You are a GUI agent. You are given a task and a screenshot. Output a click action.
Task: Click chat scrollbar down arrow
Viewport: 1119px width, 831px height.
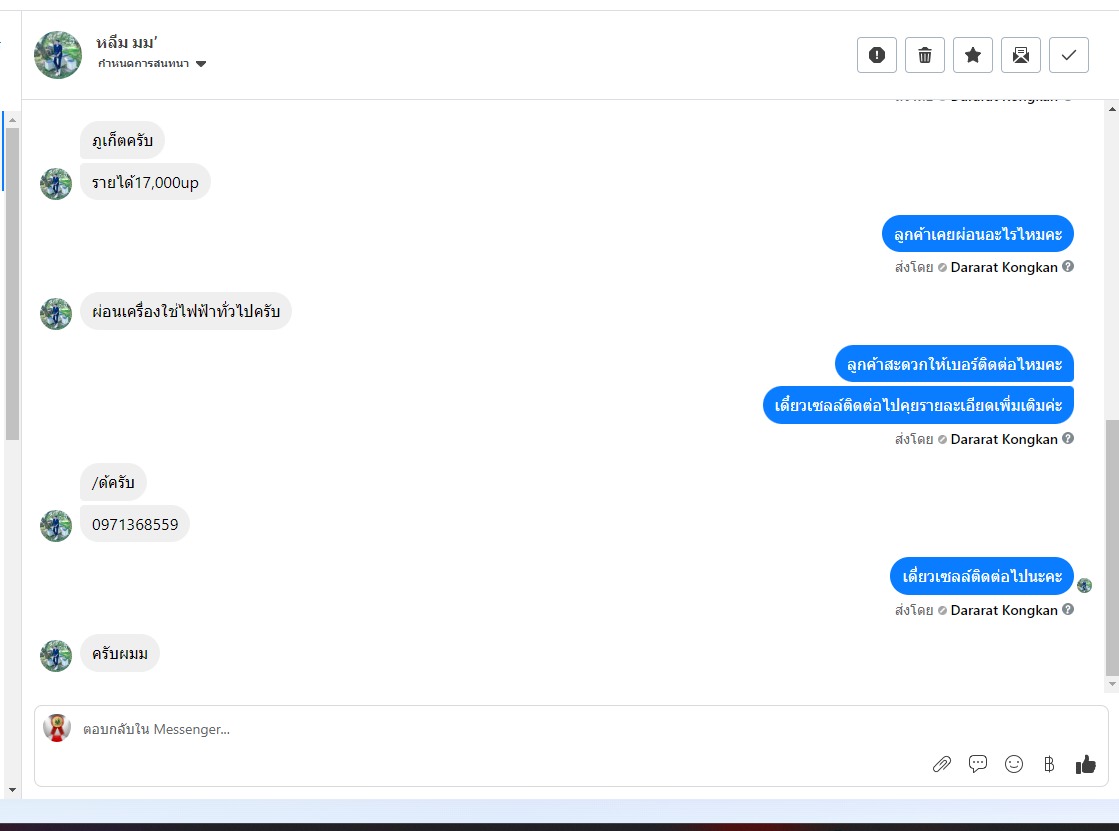(x=1112, y=684)
